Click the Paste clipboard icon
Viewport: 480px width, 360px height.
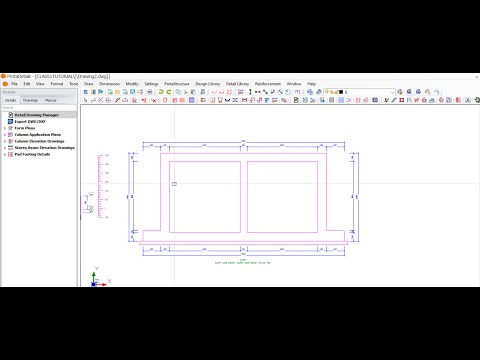[193, 92]
